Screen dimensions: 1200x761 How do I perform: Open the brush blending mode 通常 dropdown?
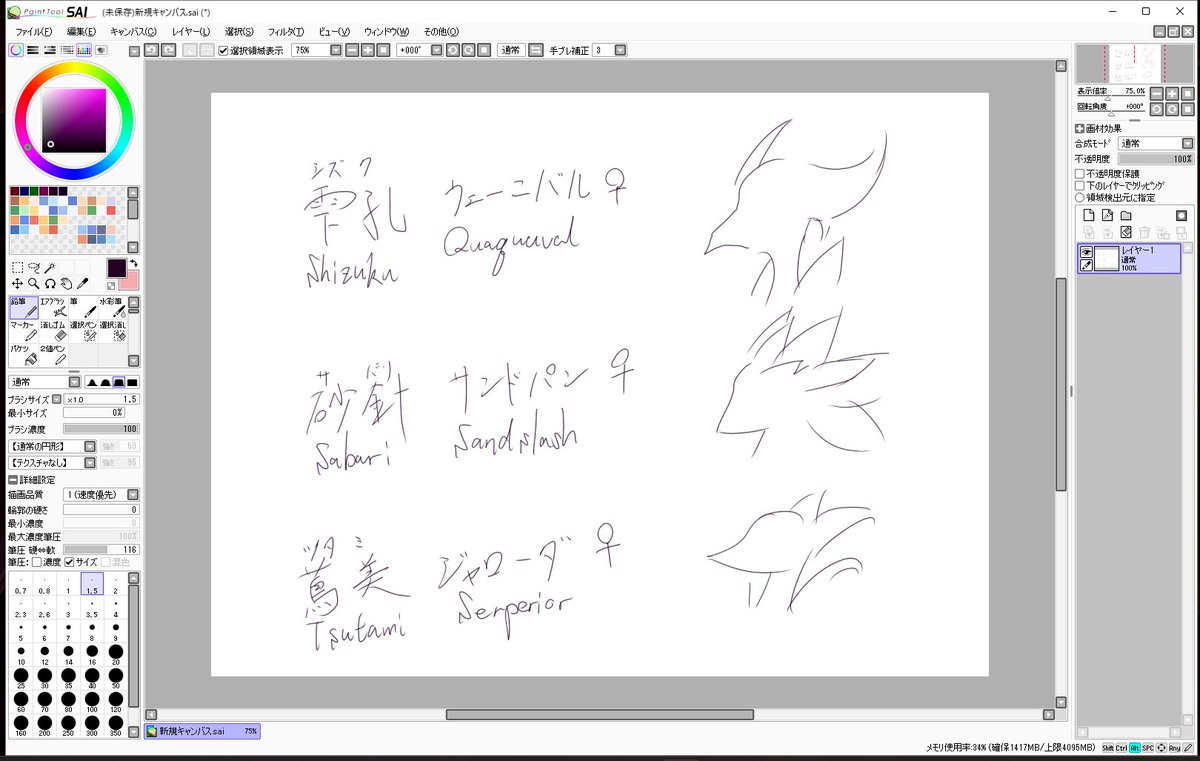pyautogui.click(x=74, y=382)
